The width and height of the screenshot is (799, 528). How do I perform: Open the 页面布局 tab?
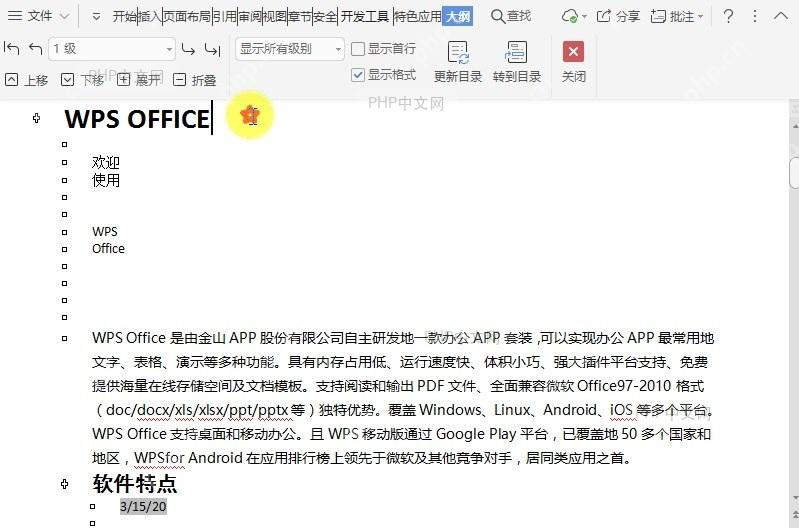(187, 16)
